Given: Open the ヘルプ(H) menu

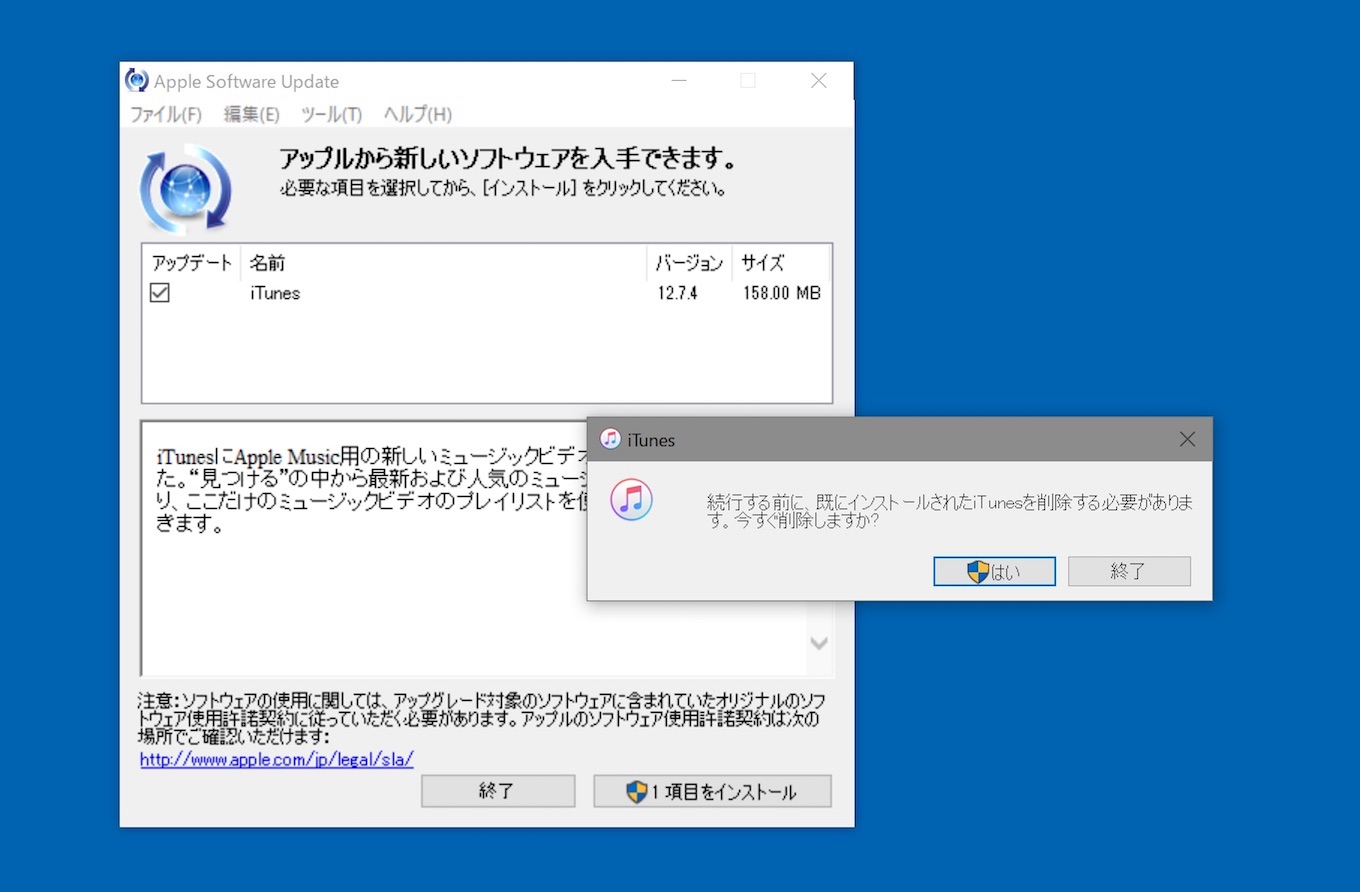Looking at the screenshot, I should click(418, 114).
